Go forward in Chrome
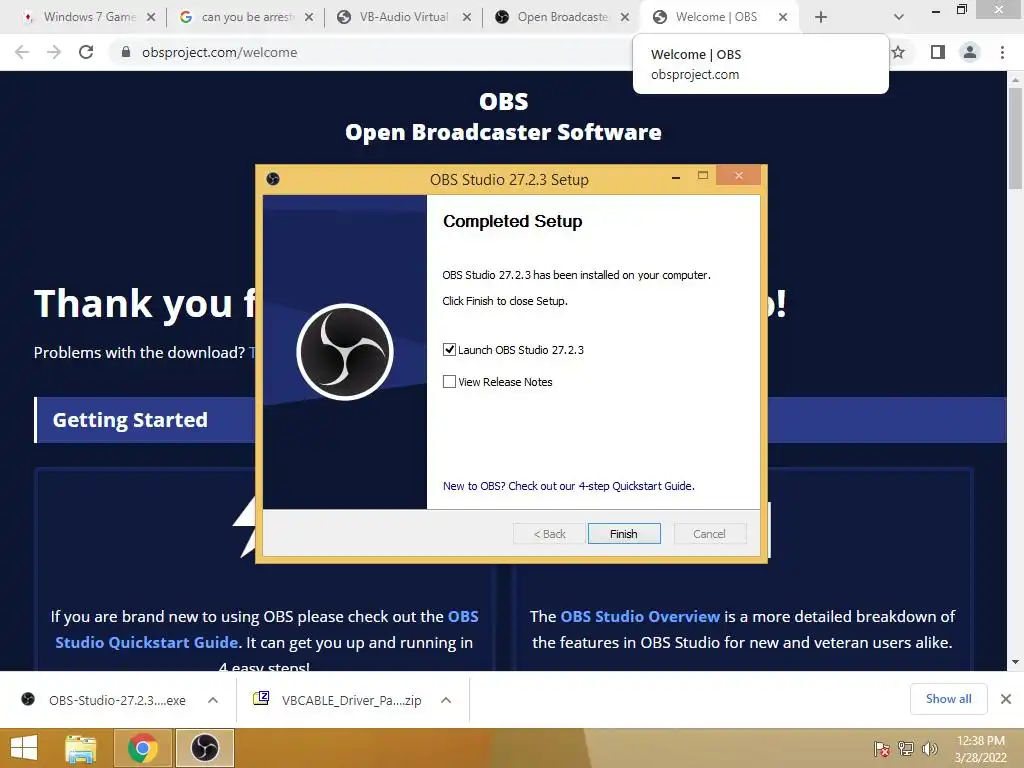Viewport: 1024px width, 768px height. click(54, 52)
